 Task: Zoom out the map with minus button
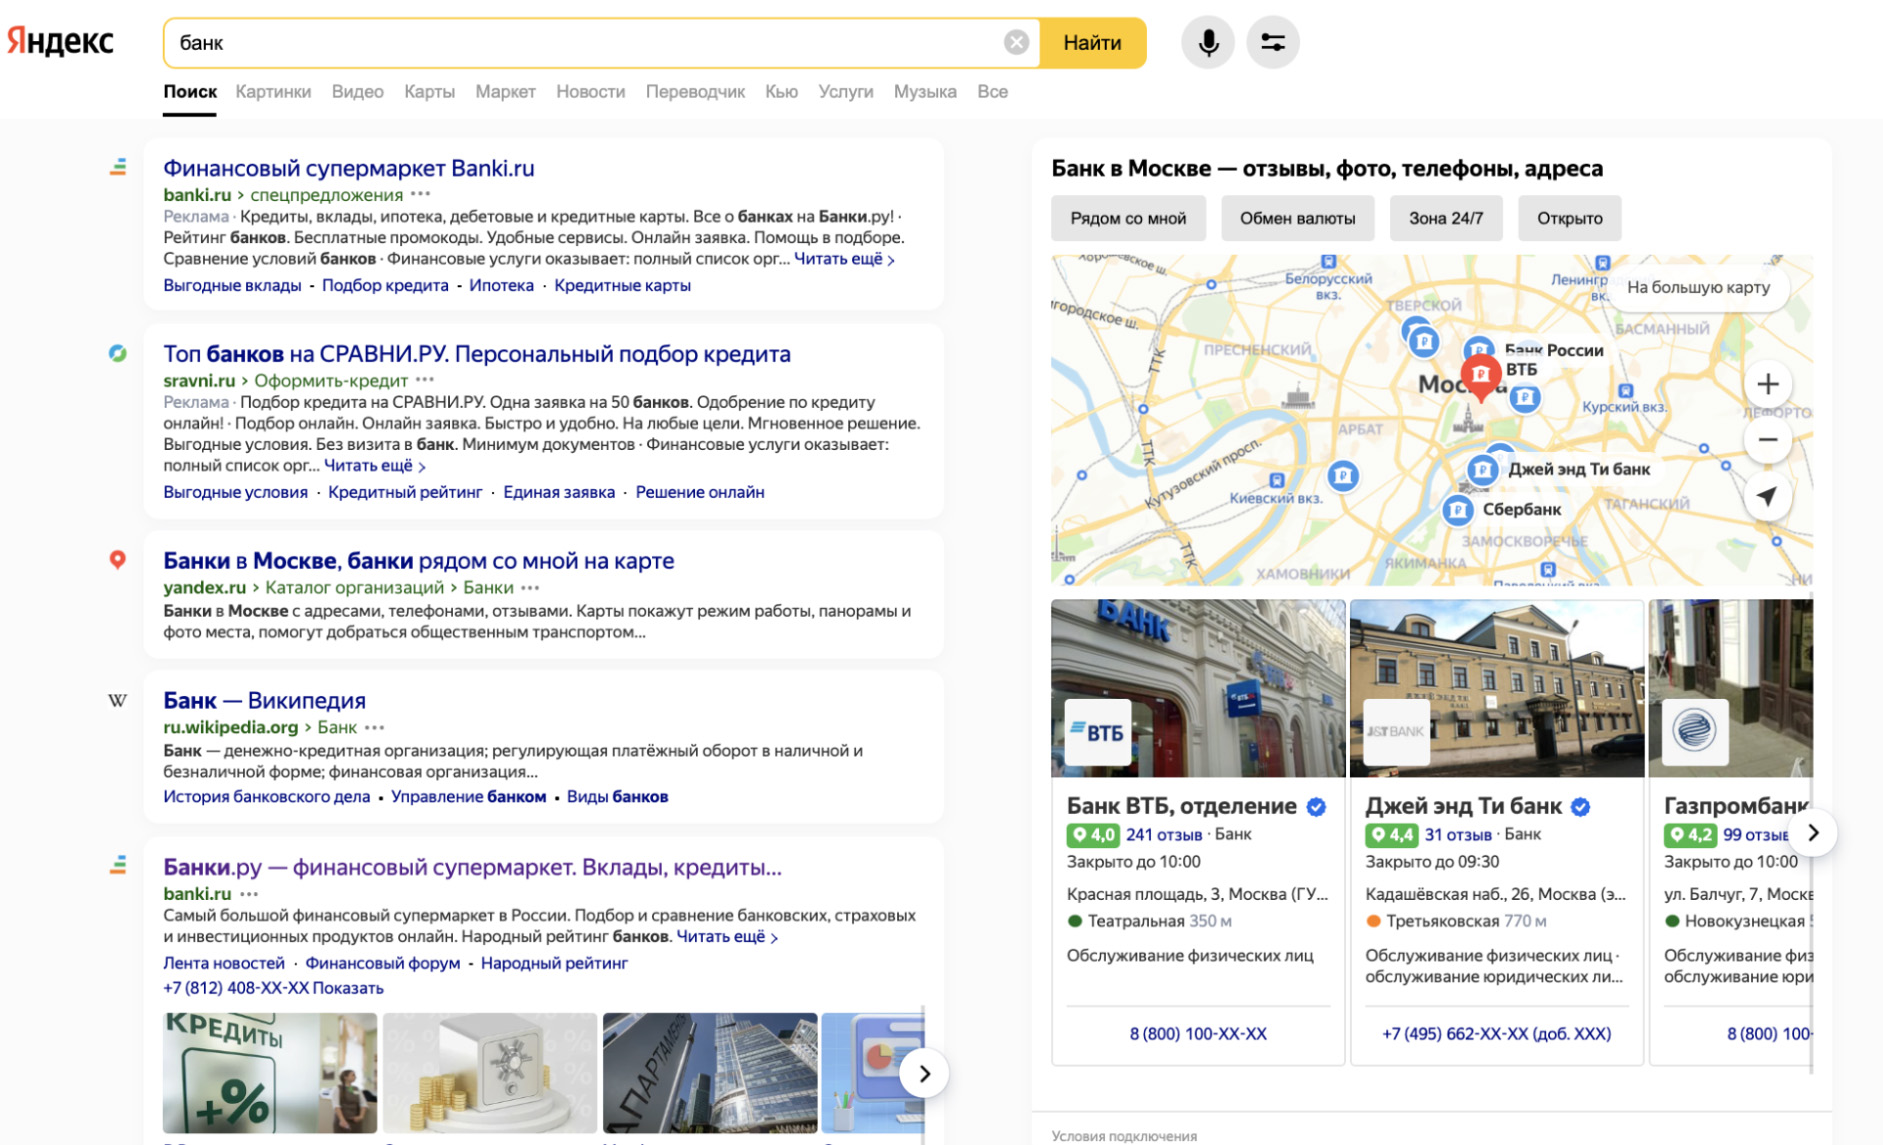tap(1767, 440)
